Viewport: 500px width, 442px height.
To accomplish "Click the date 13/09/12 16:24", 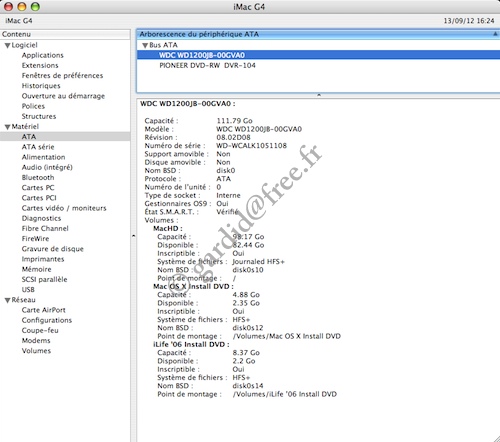I will tap(469, 21).
